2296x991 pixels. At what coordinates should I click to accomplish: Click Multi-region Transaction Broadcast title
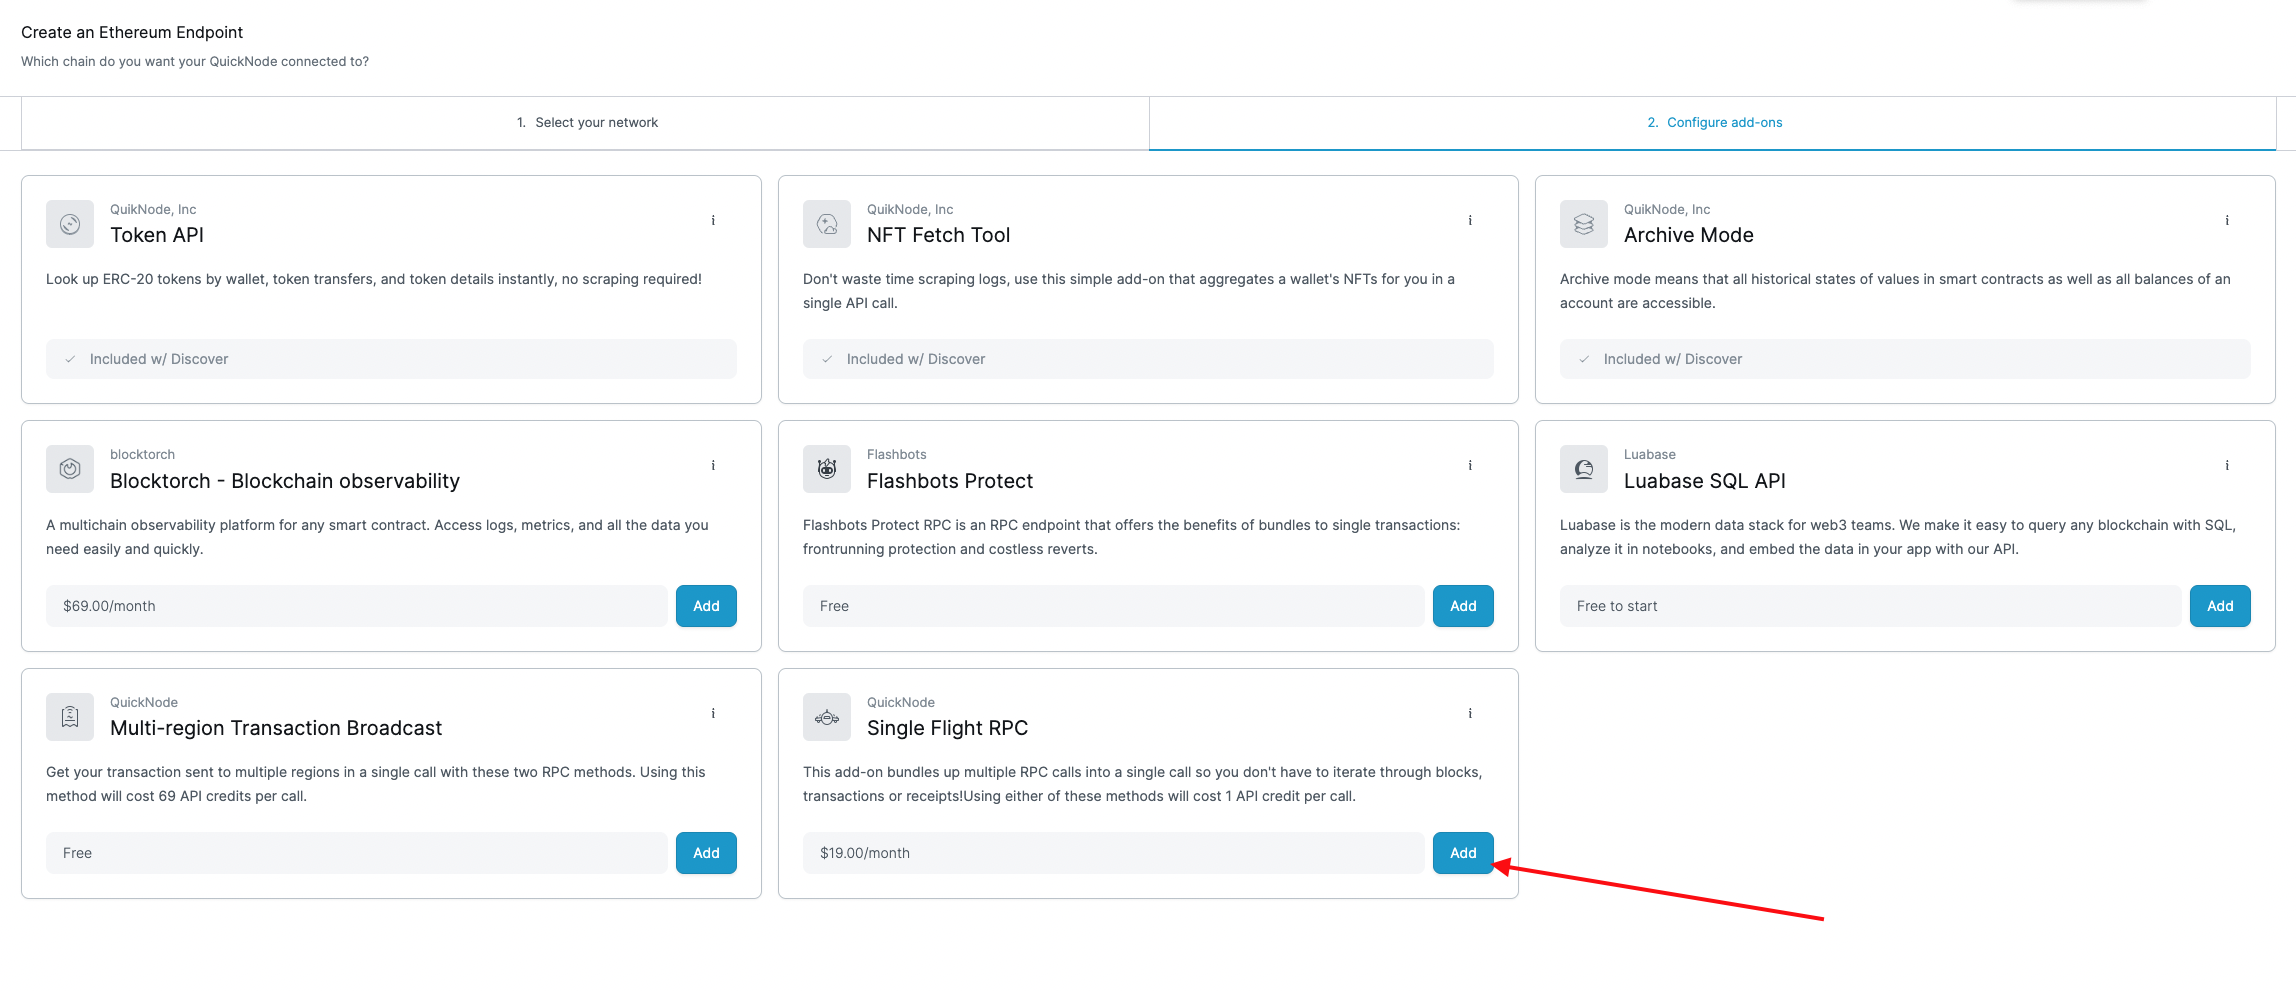(x=276, y=728)
